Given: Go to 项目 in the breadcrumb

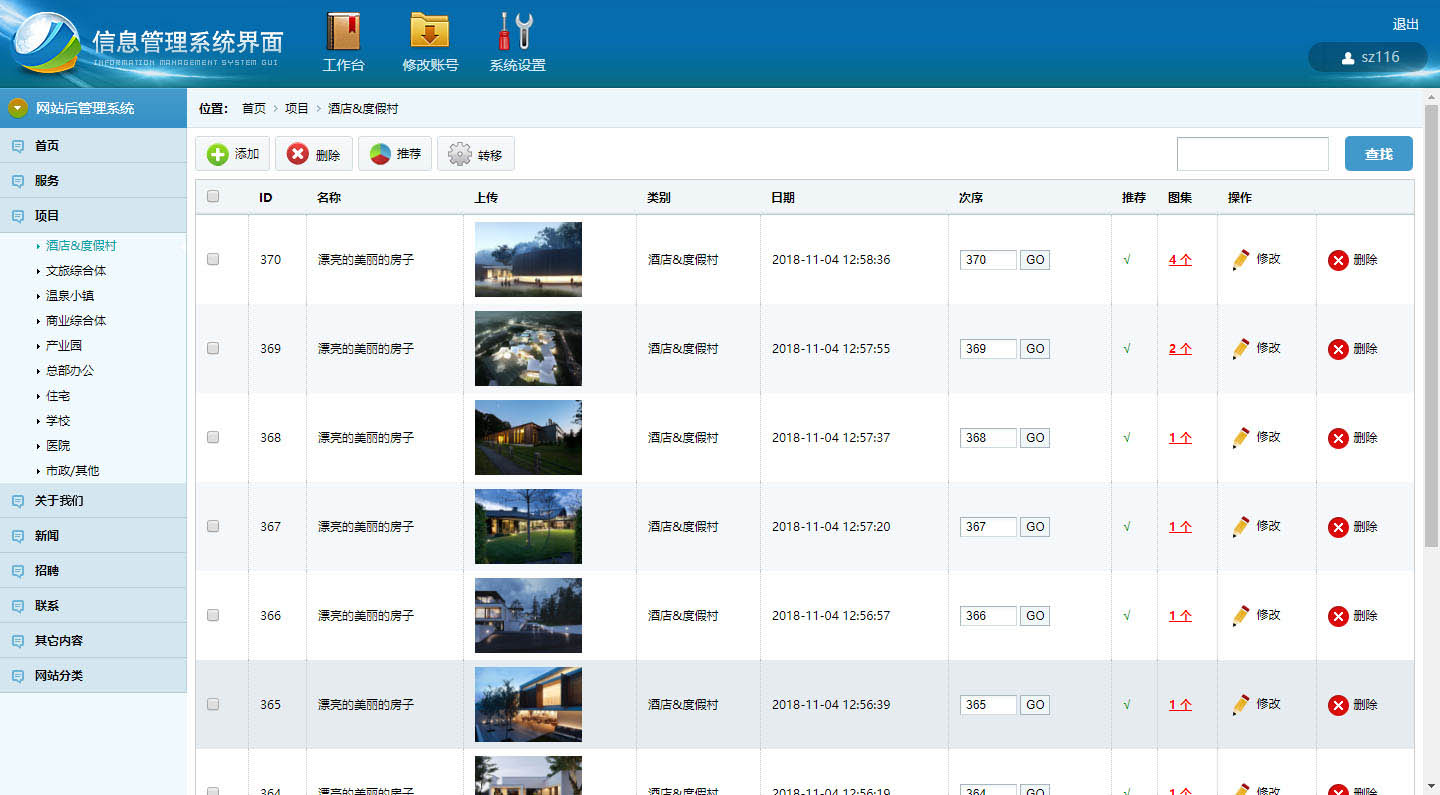Looking at the screenshot, I should coord(297,108).
